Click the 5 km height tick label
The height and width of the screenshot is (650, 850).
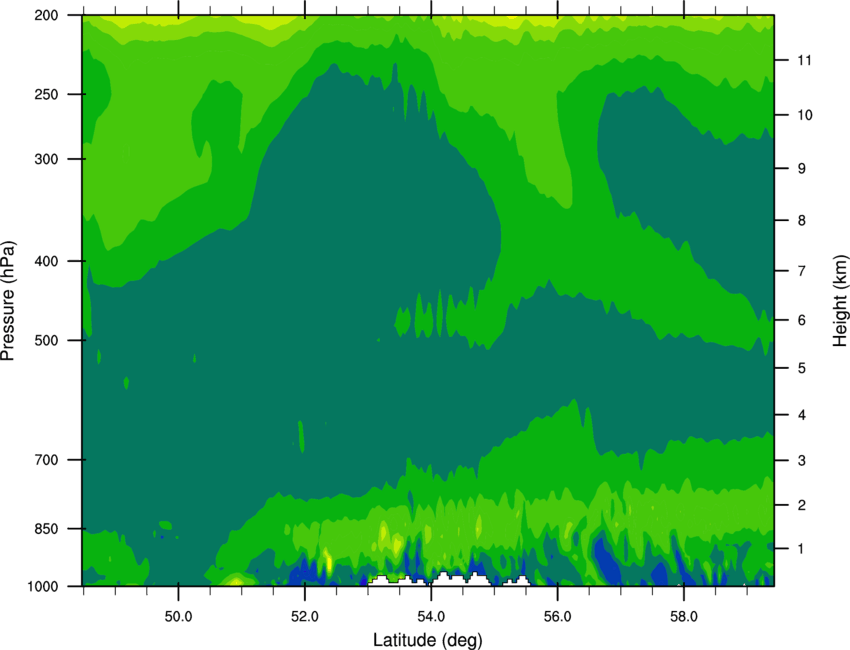(x=801, y=368)
